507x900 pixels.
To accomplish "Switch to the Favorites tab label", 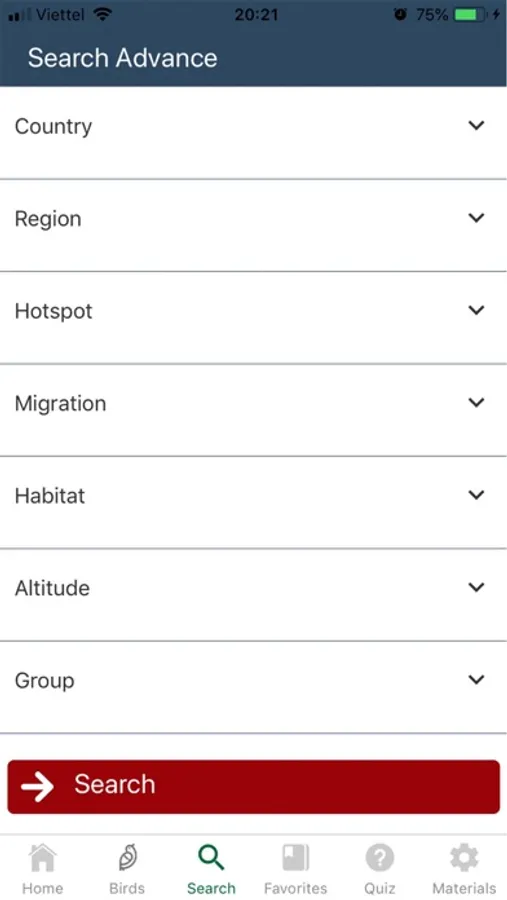I will (x=295, y=888).
